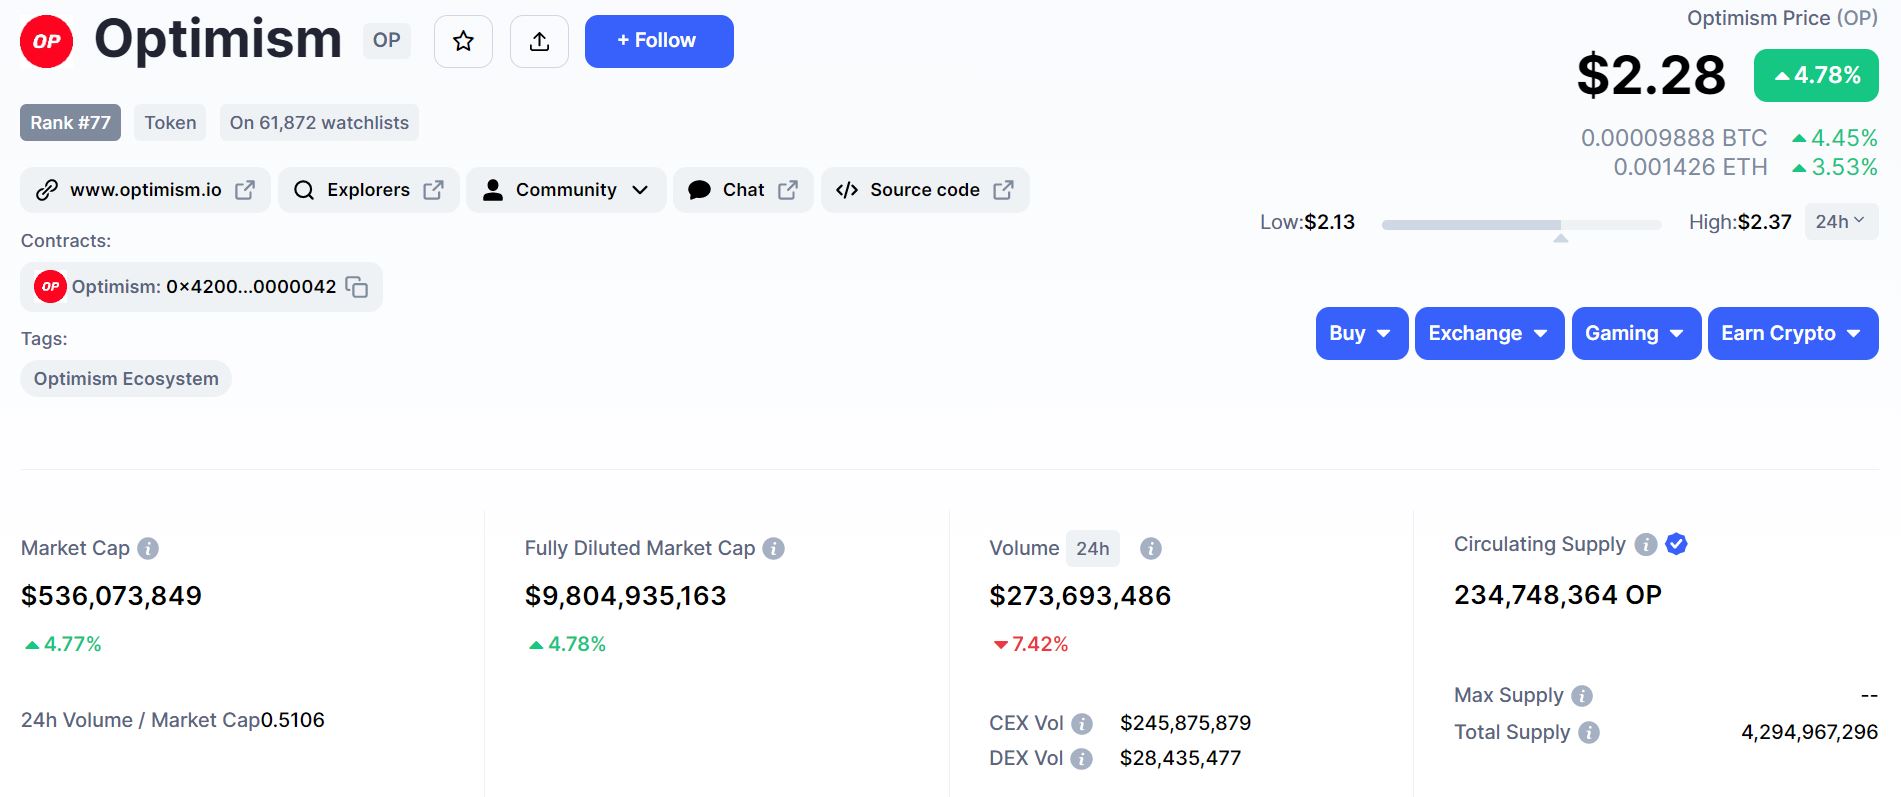Click the Circulating Supply info icon

(x=1645, y=544)
